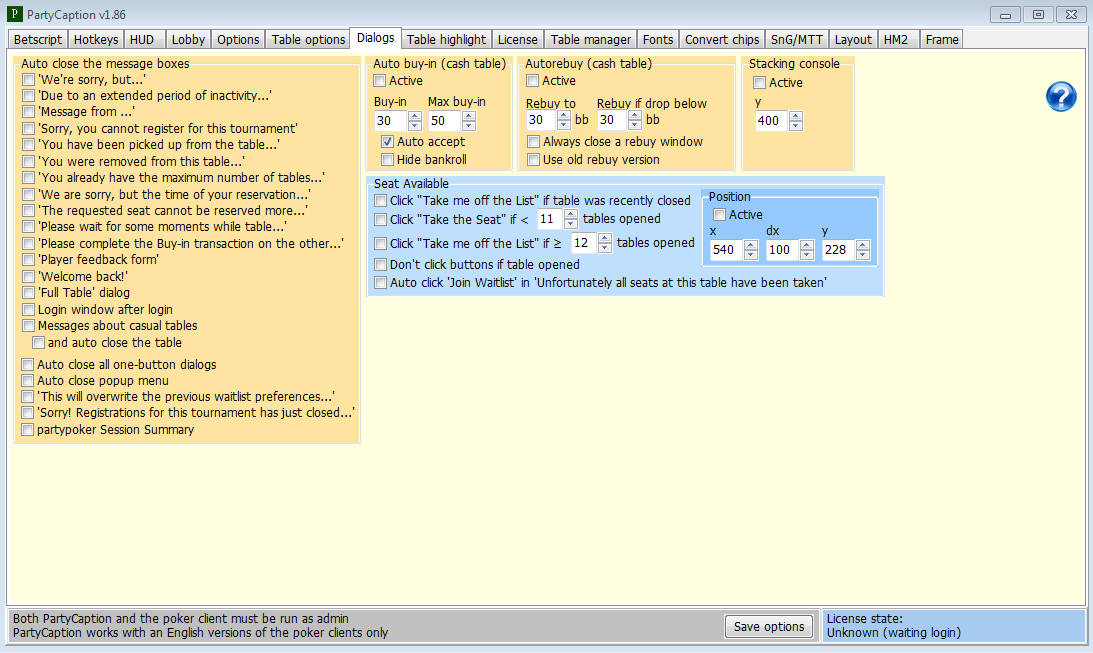The image size is (1093, 653).
Task: Select the Lobby tab
Action: click(188, 40)
